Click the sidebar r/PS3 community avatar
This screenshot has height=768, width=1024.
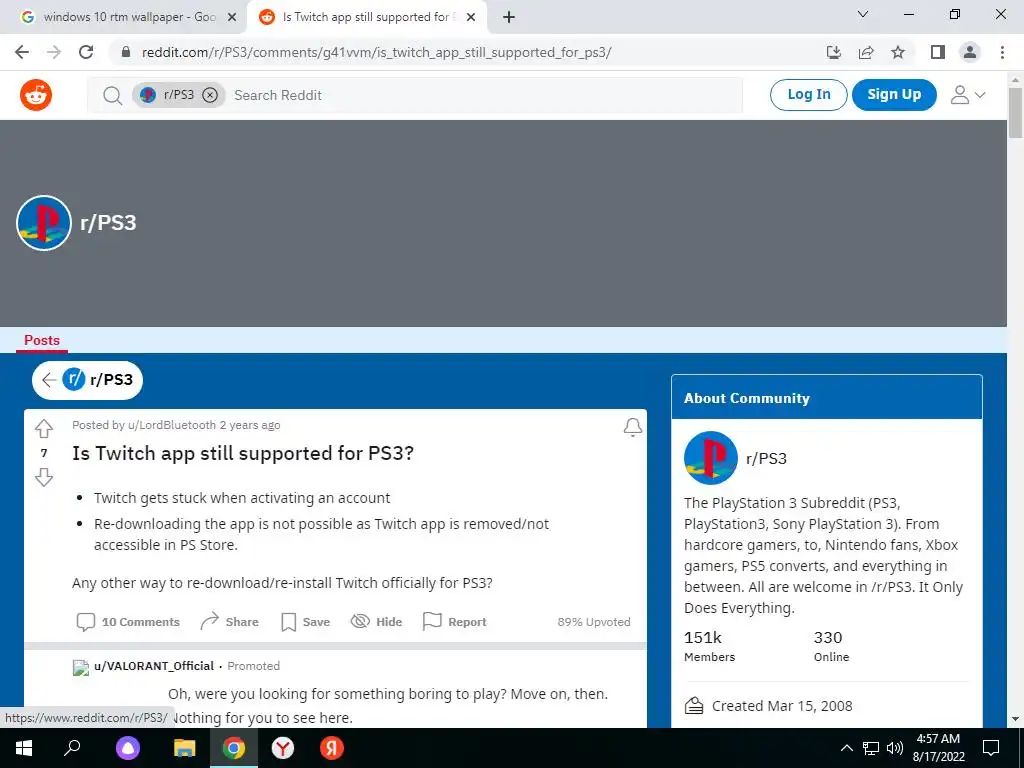pos(711,458)
